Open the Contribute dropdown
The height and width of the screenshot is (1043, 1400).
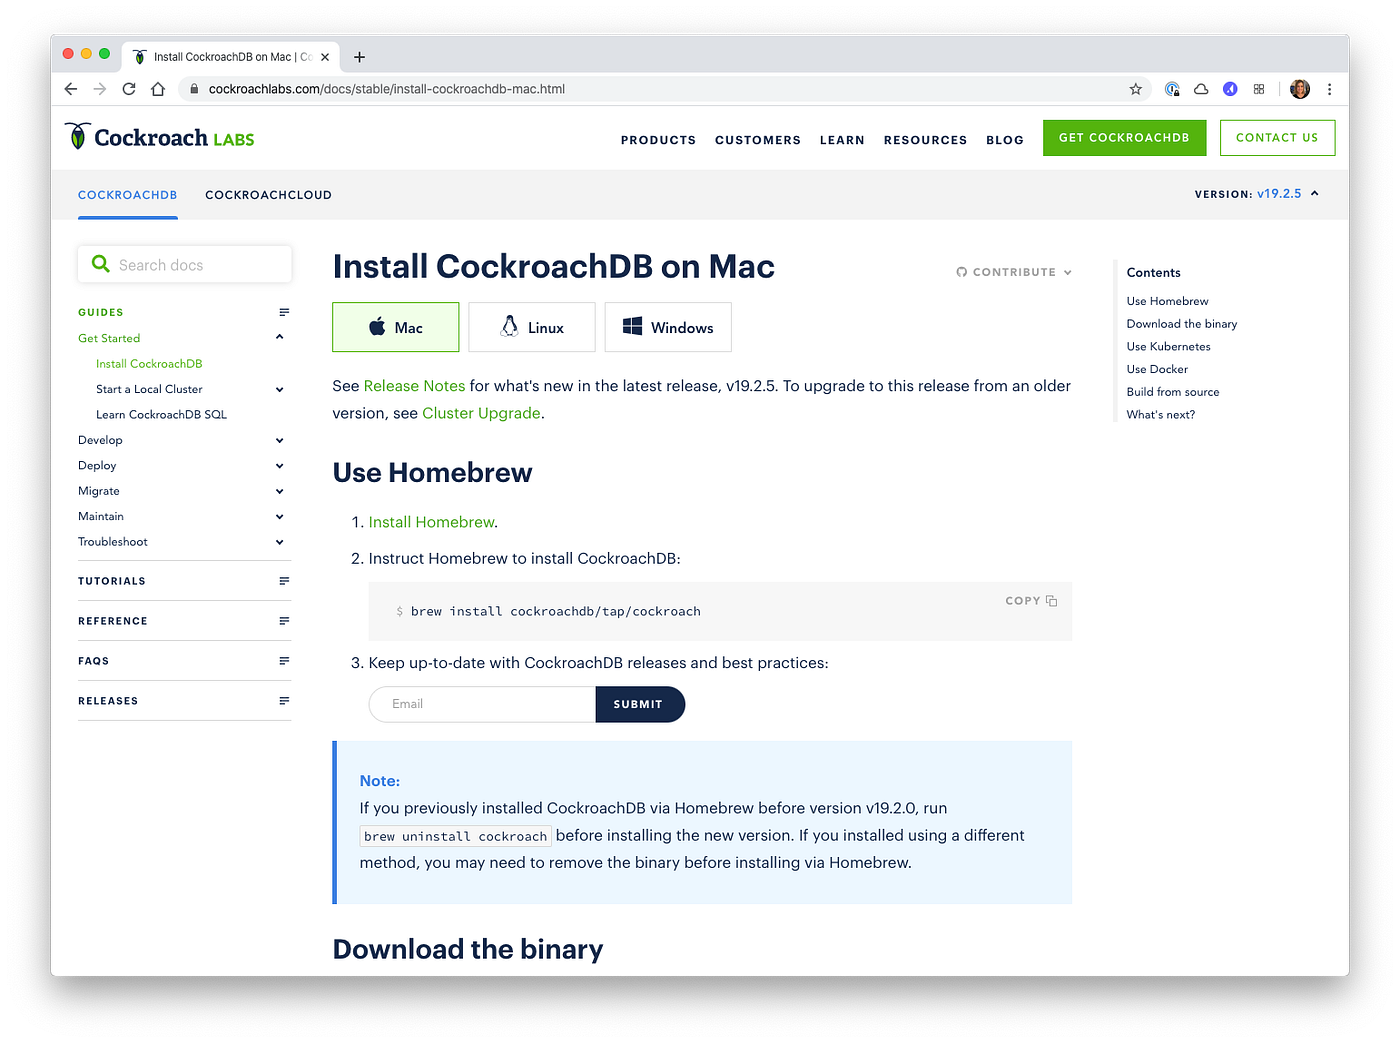pyautogui.click(x=1014, y=272)
